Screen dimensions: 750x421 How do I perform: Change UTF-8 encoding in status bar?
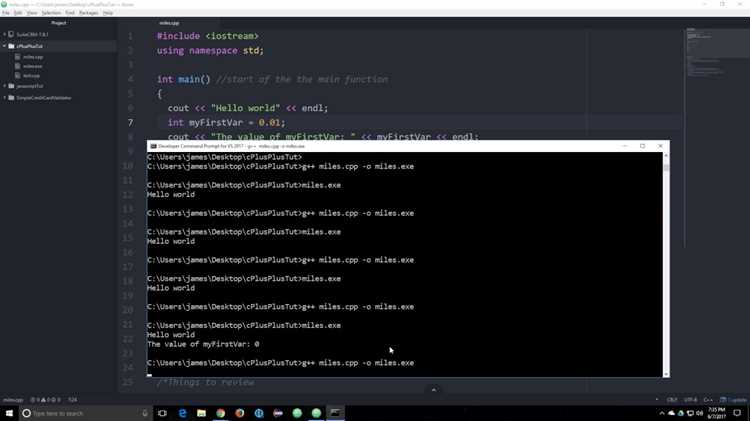point(690,400)
